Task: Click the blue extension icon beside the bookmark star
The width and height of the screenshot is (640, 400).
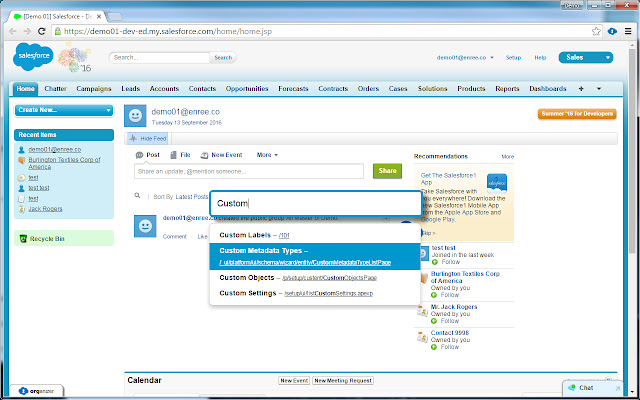Action: (x=612, y=31)
